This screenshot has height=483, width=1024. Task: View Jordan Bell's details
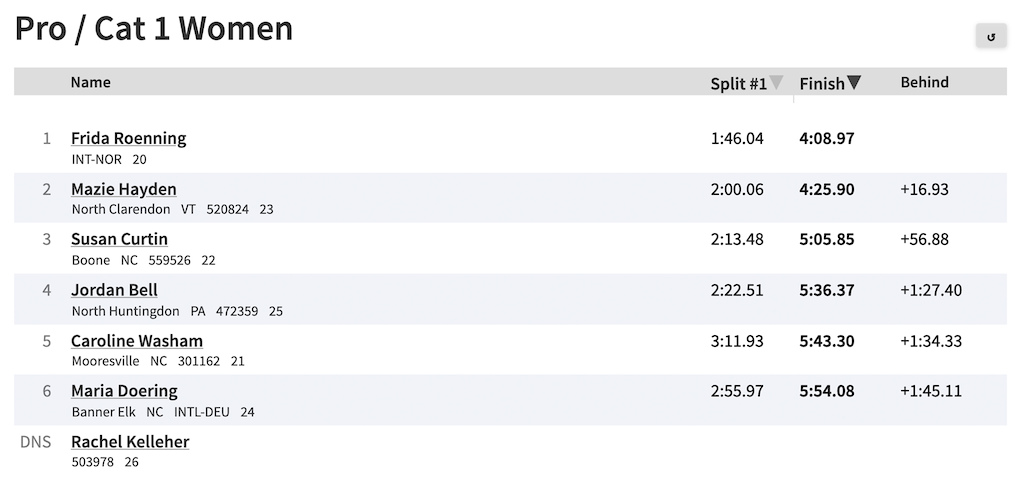click(x=114, y=290)
